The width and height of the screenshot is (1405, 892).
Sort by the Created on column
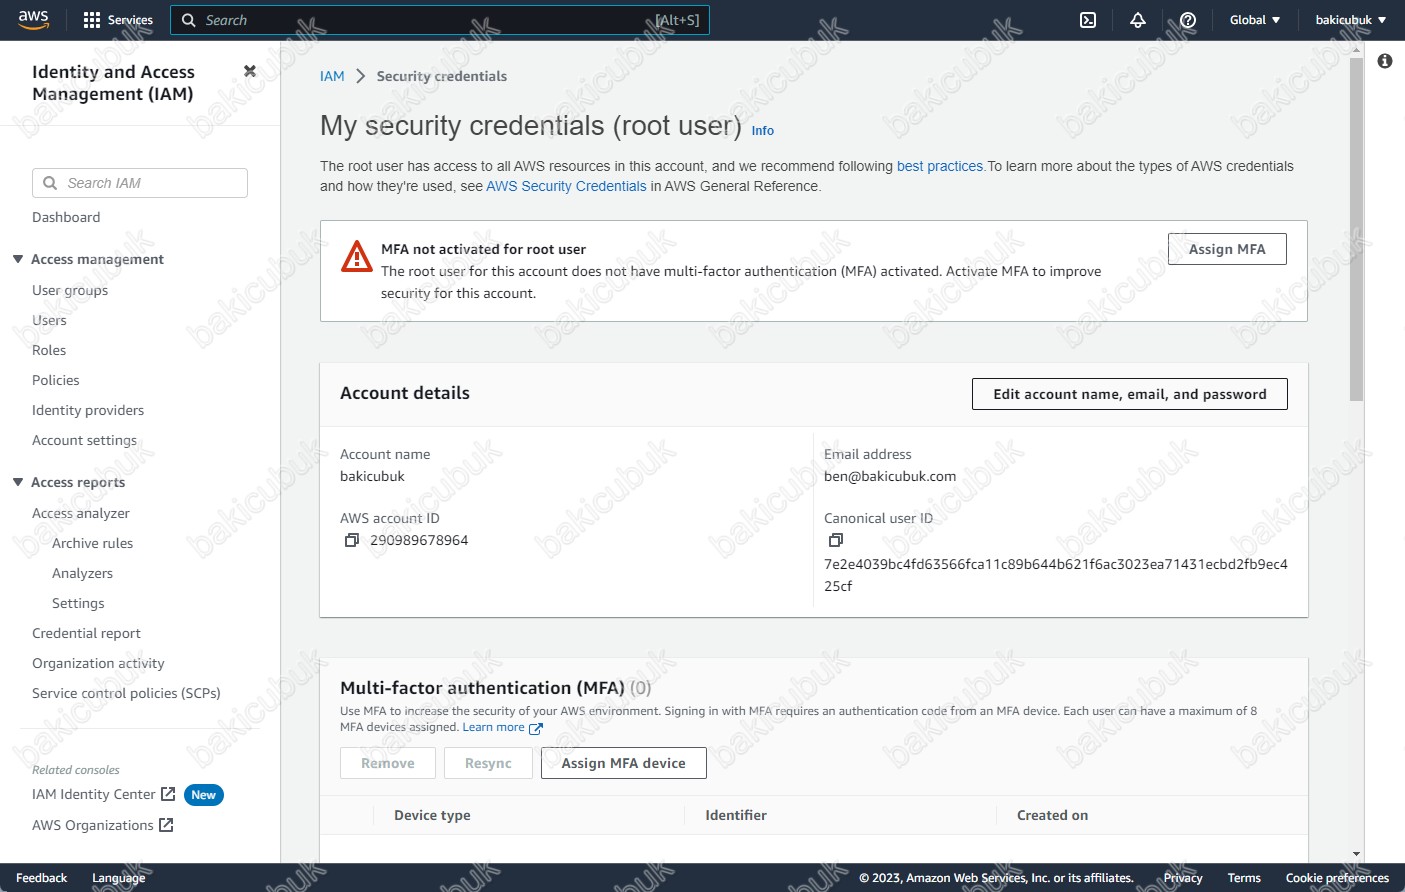(1052, 815)
